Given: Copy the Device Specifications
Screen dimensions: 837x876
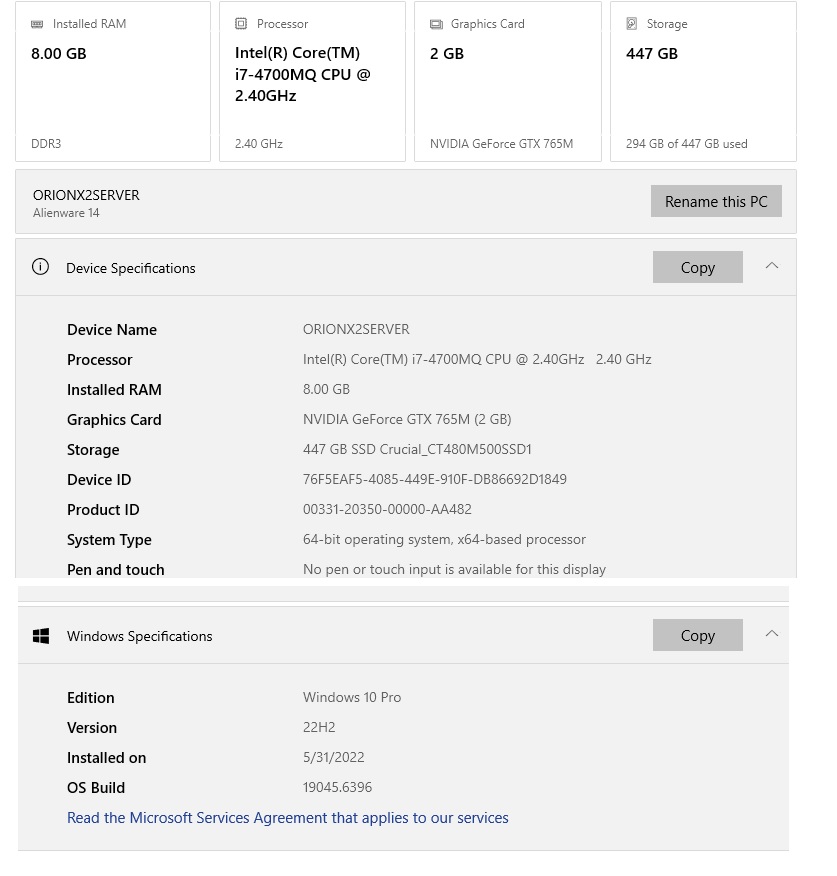Looking at the screenshot, I should coord(697,268).
